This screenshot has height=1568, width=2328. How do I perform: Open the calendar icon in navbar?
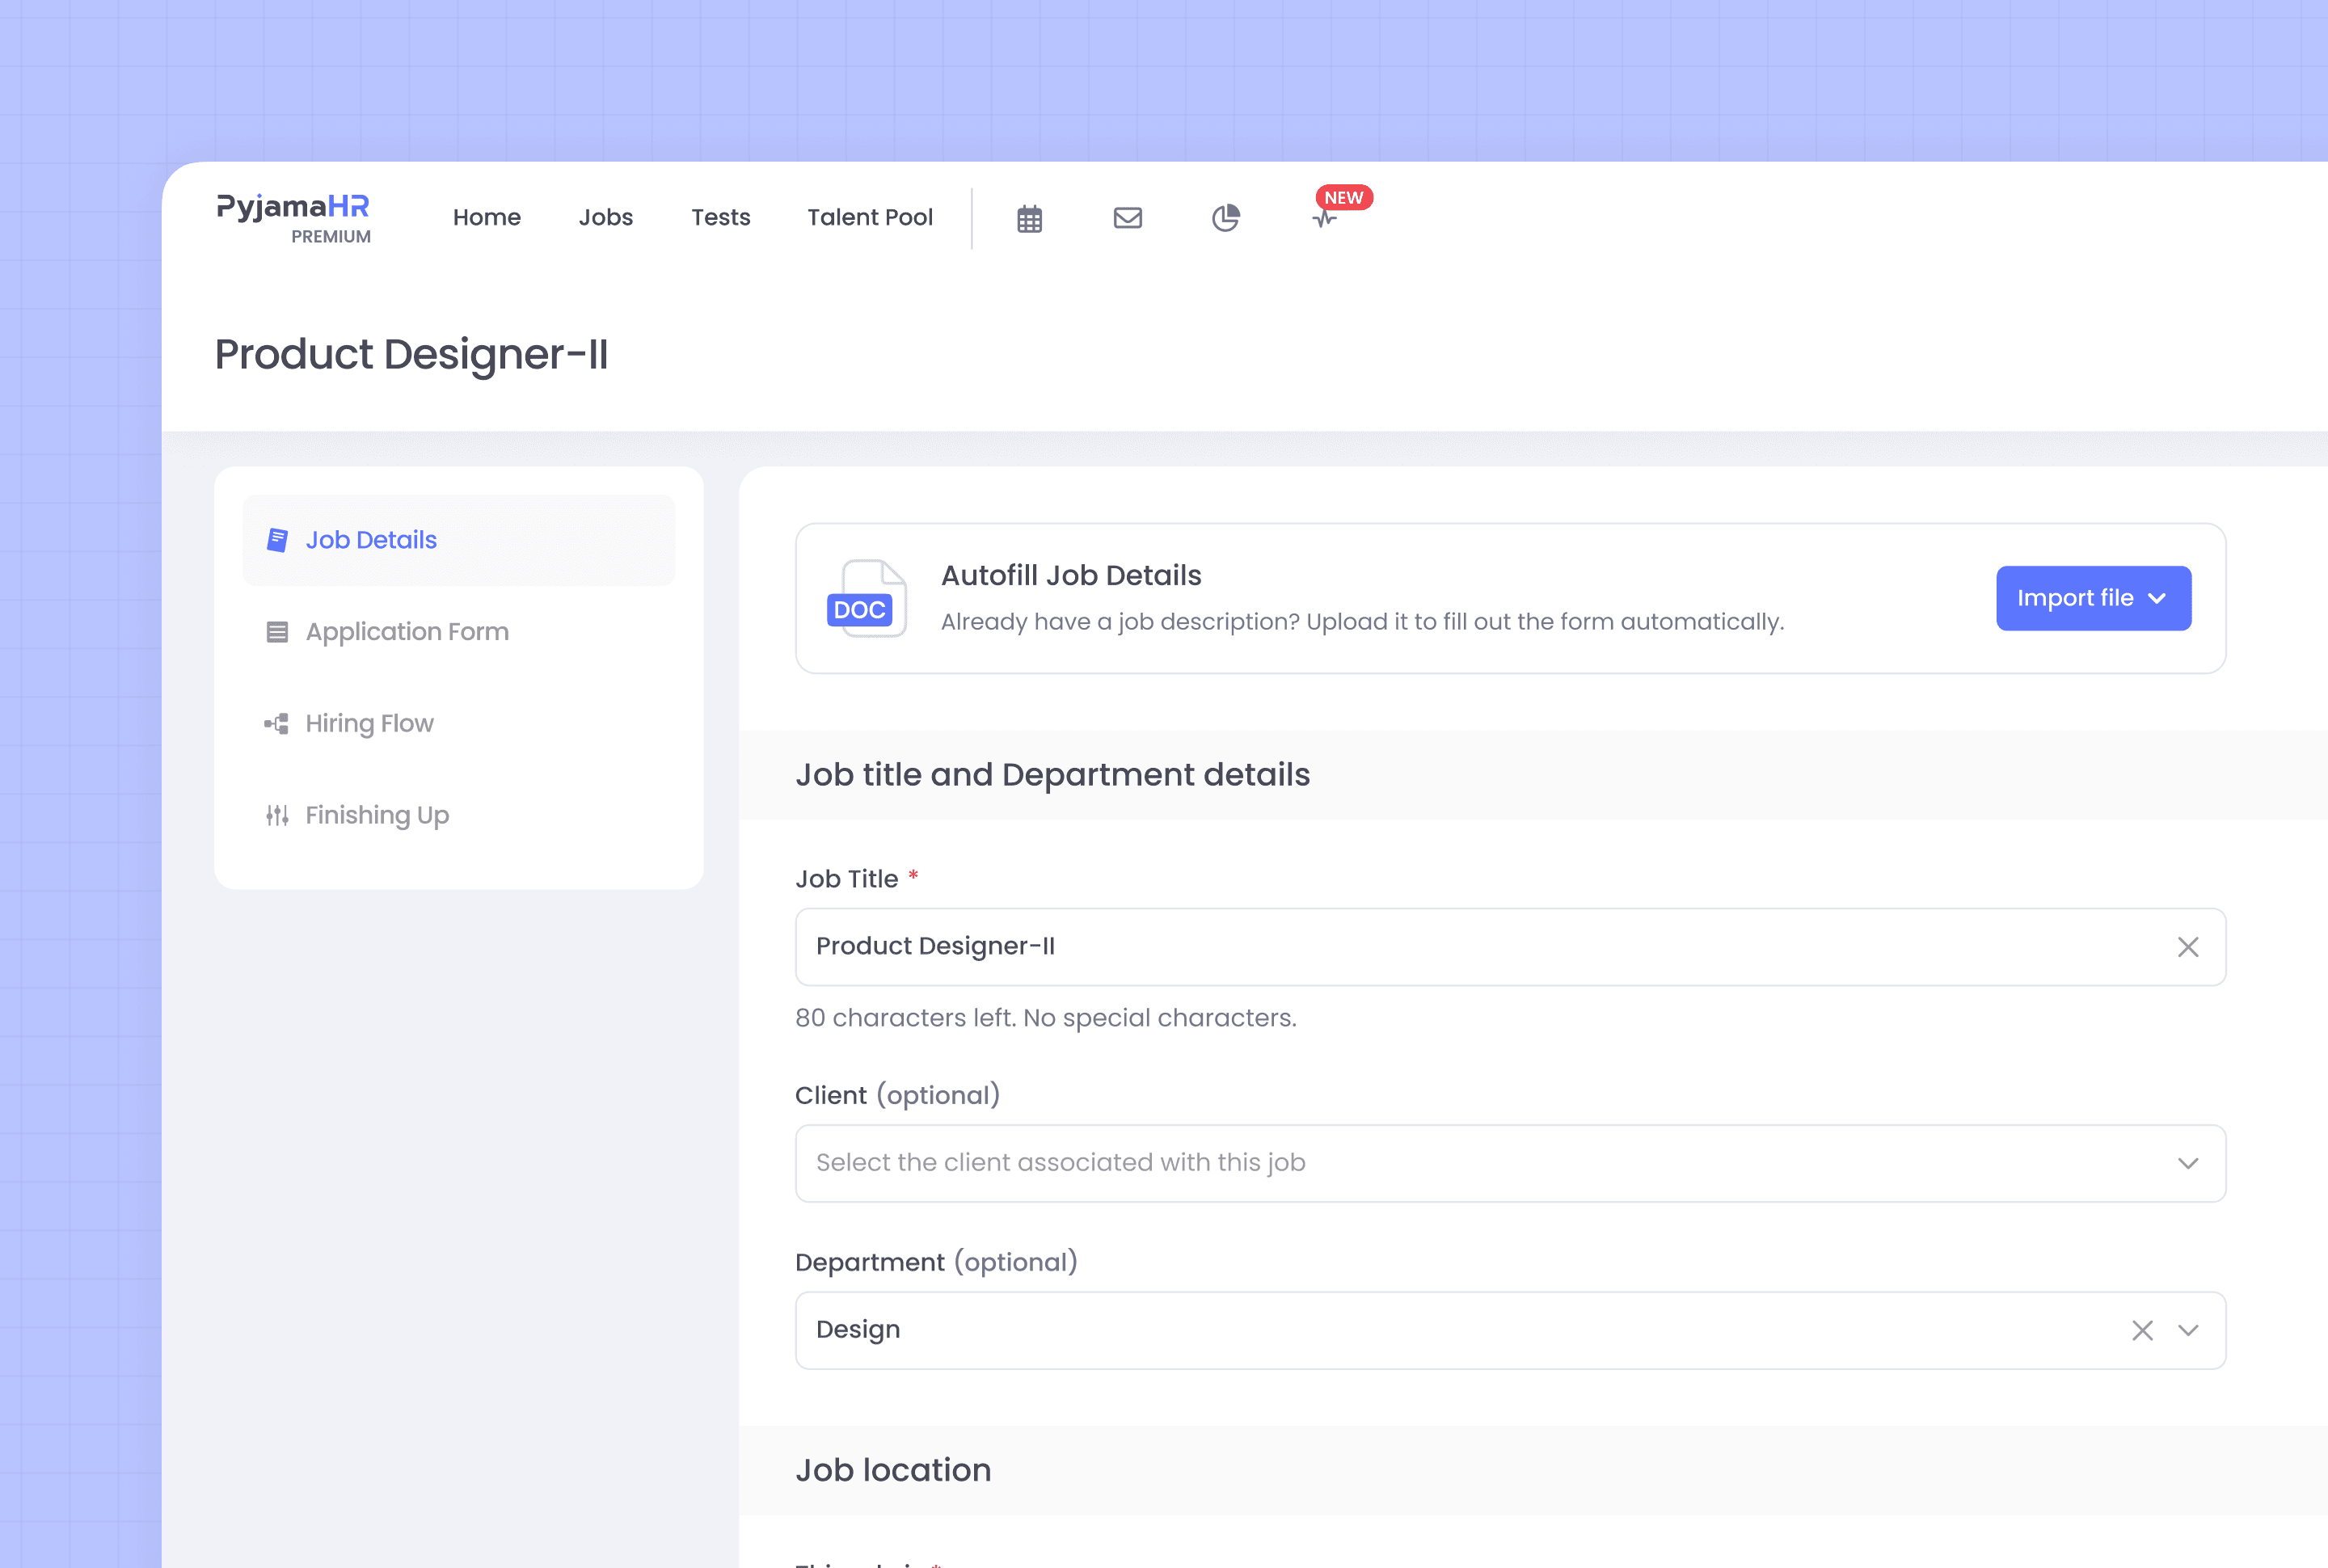pyautogui.click(x=1029, y=218)
